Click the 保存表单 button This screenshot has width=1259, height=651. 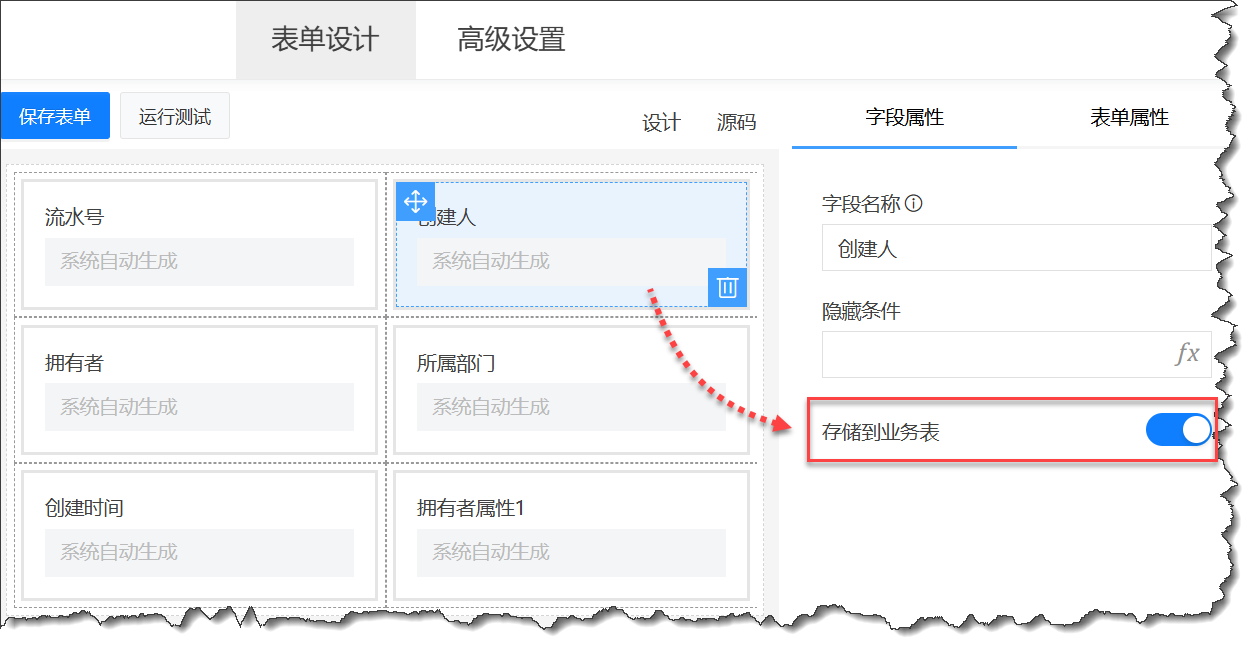tap(55, 115)
